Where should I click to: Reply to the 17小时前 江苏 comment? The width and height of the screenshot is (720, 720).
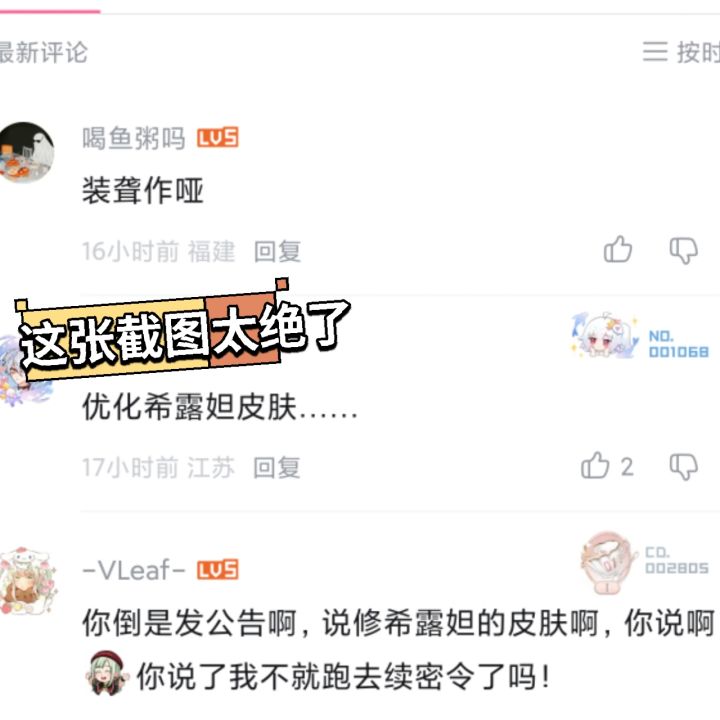(x=277, y=467)
